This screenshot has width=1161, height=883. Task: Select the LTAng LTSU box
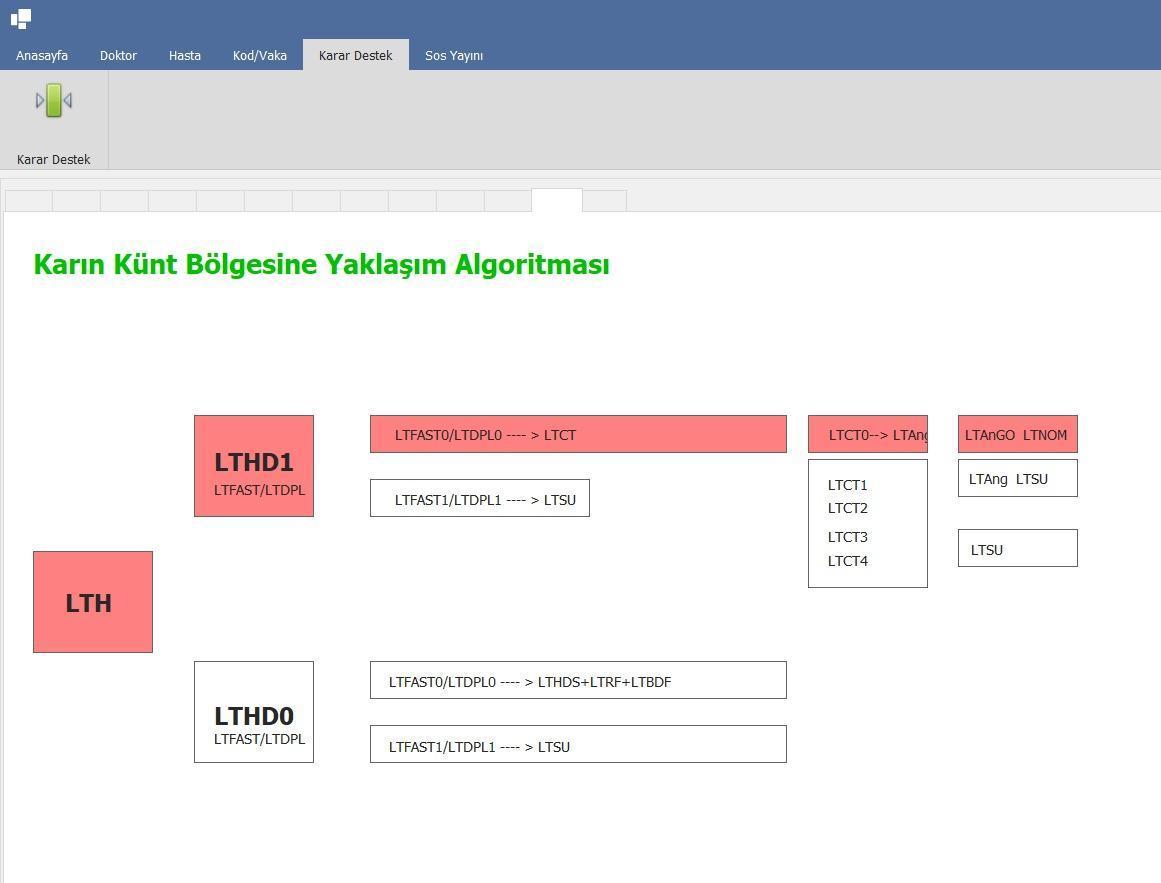(1018, 478)
